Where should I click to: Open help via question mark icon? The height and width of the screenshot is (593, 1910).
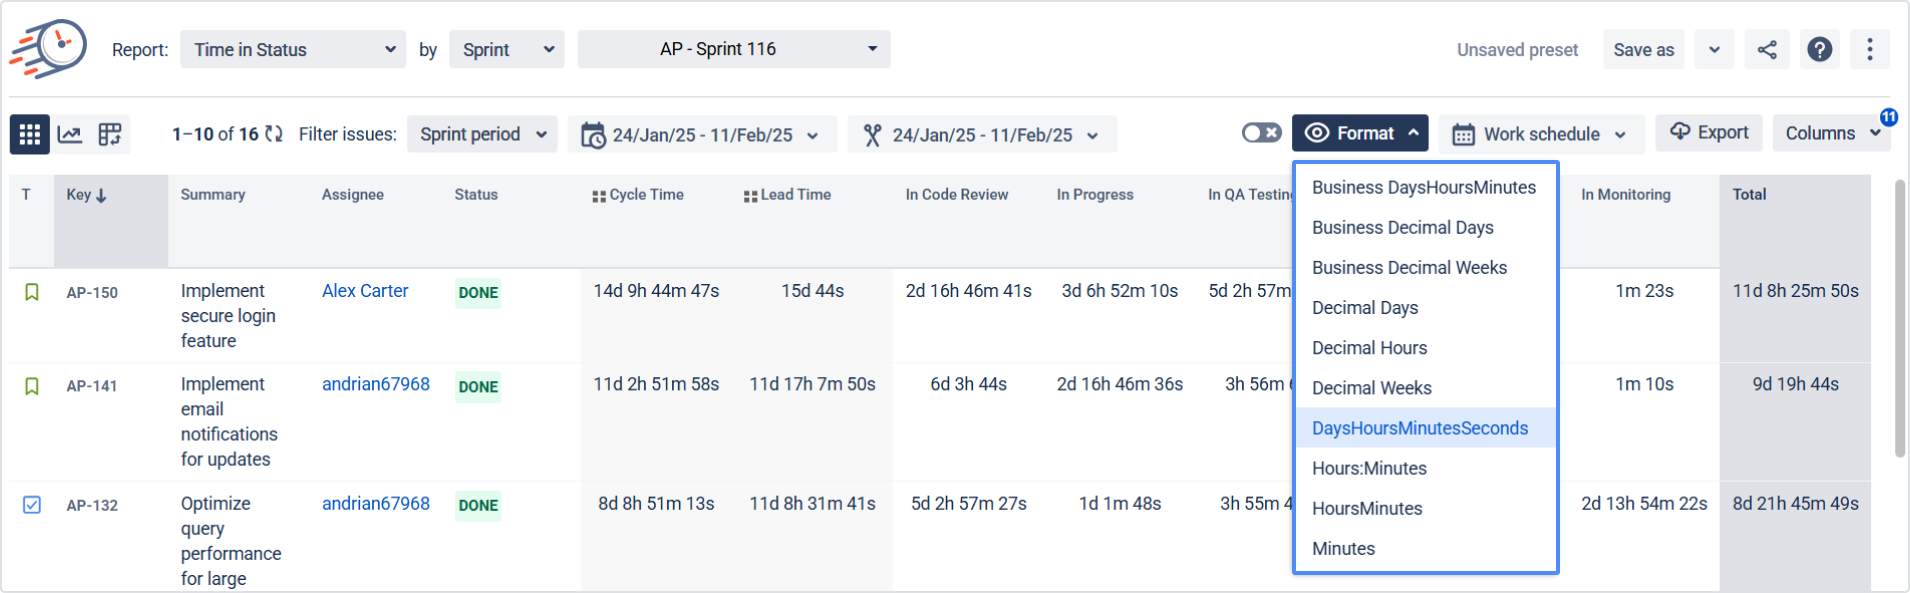[1820, 50]
